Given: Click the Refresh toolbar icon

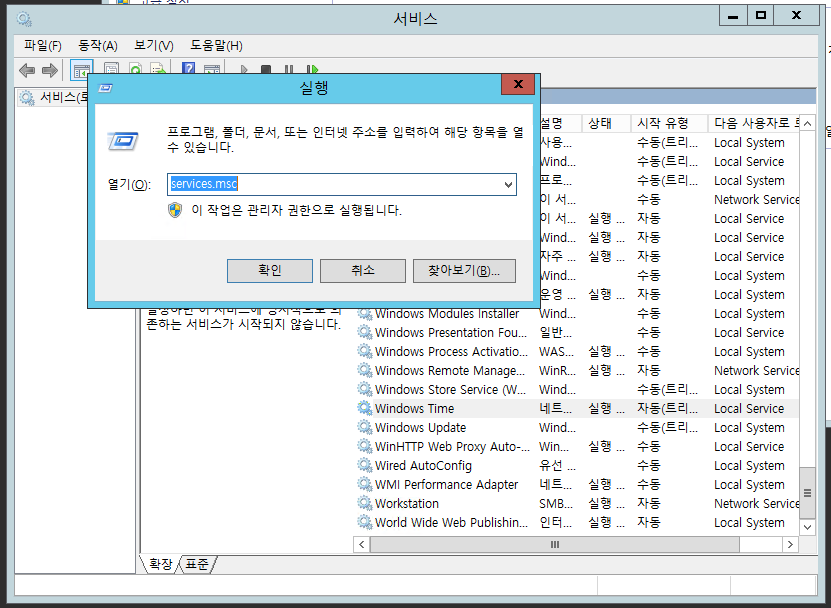Looking at the screenshot, I should (136, 69).
